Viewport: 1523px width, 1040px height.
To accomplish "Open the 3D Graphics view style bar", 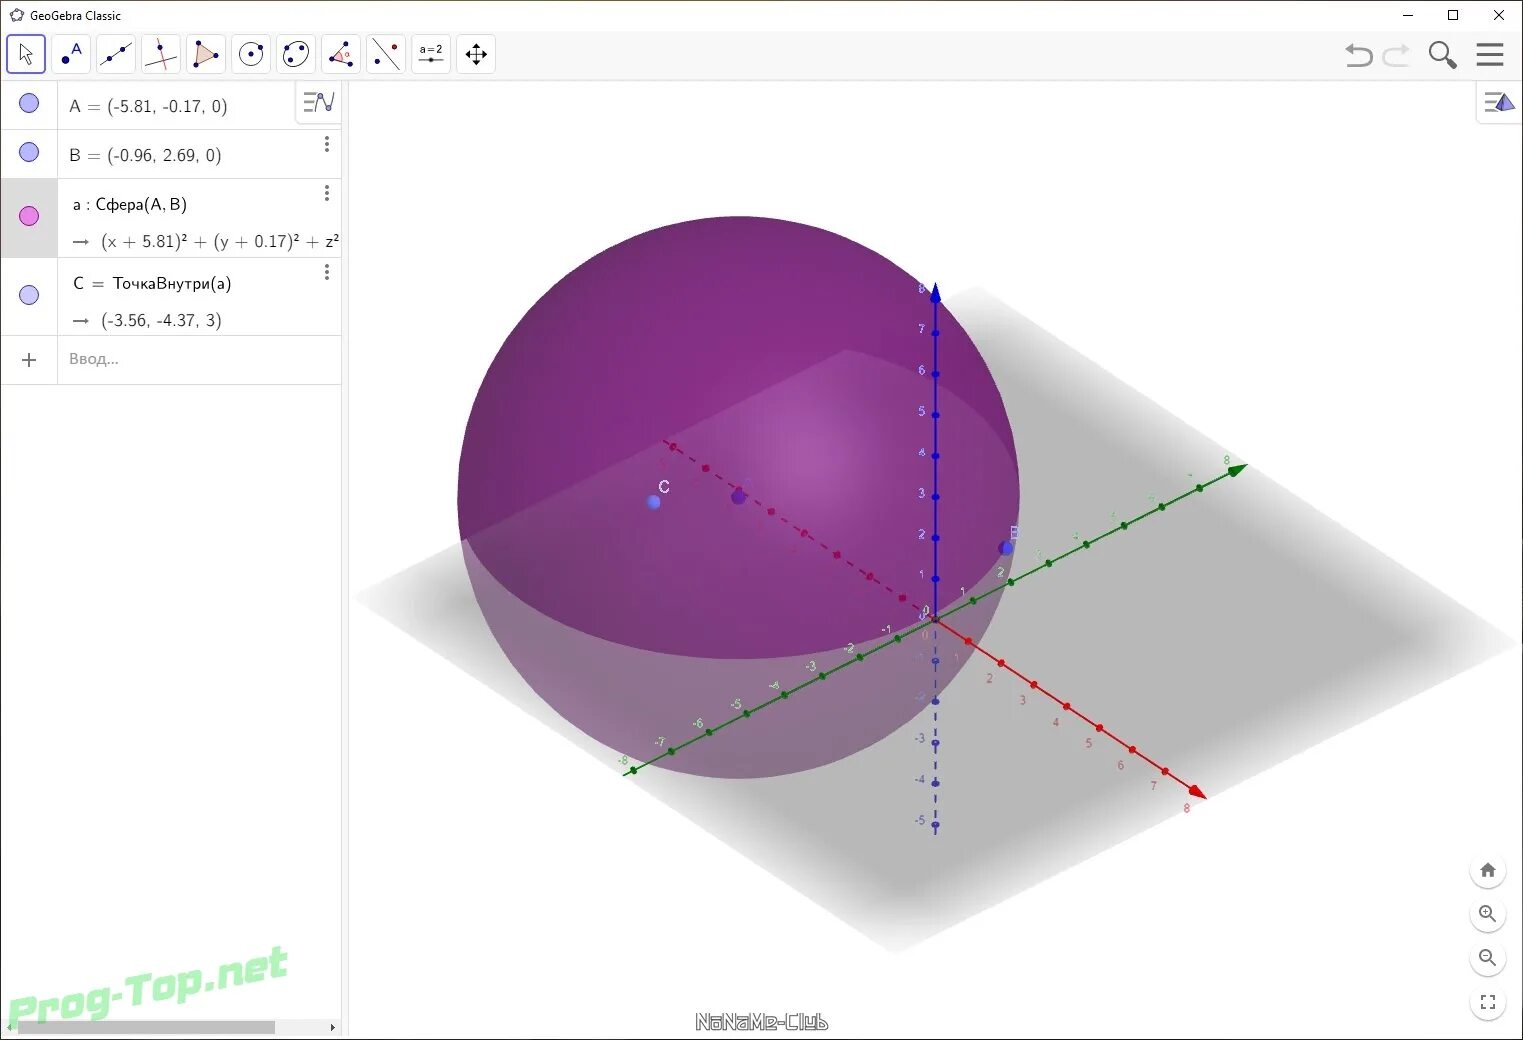I will 1499,102.
